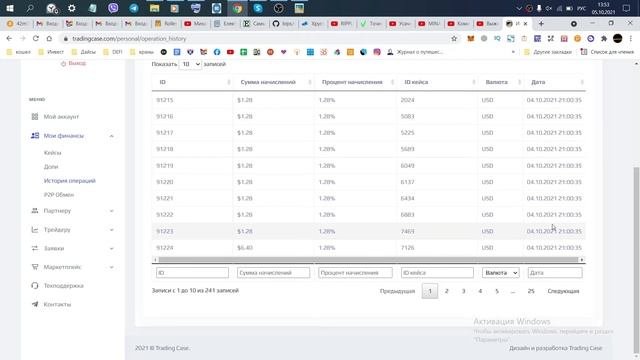
Task: Click the Следующая next-page button
Action: pyautogui.click(x=563, y=291)
